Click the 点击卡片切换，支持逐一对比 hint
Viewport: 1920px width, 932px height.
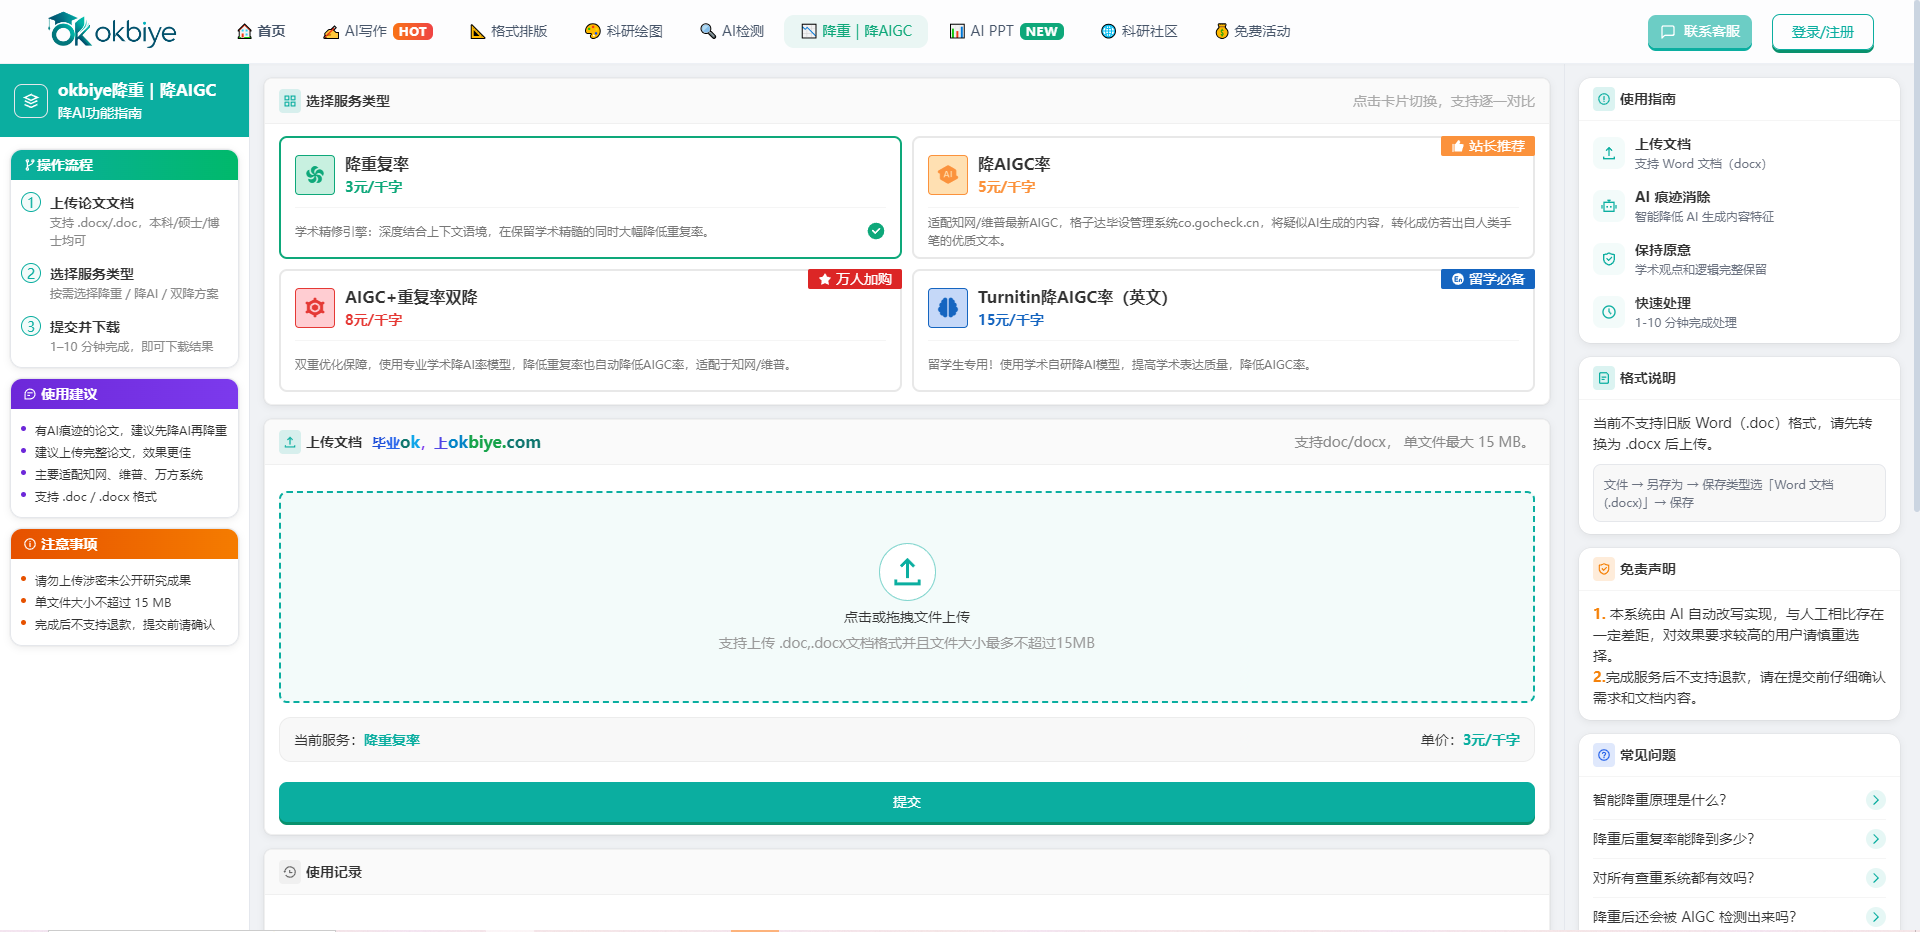click(x=1443, y=101)
